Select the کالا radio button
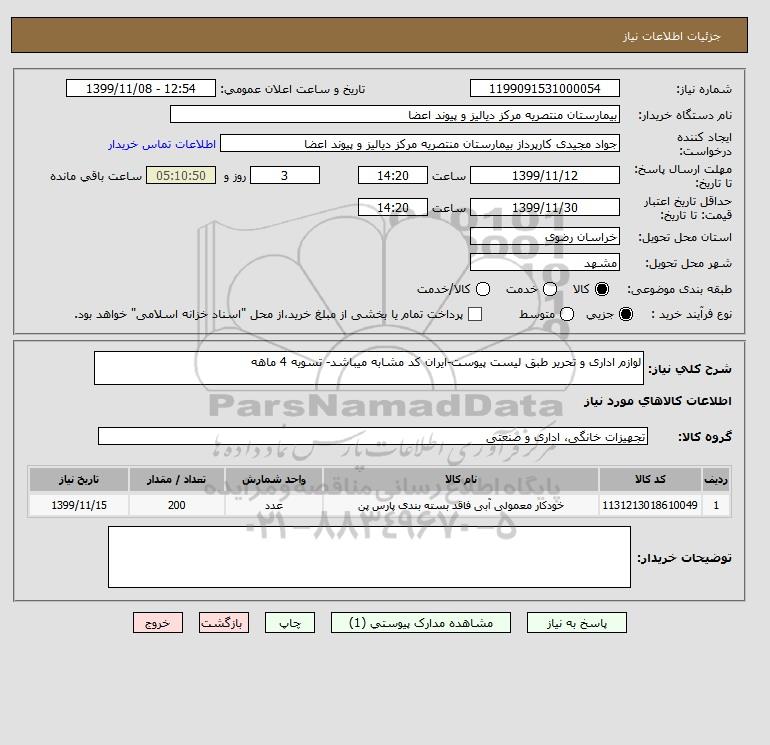 click(x=602, y=289)
